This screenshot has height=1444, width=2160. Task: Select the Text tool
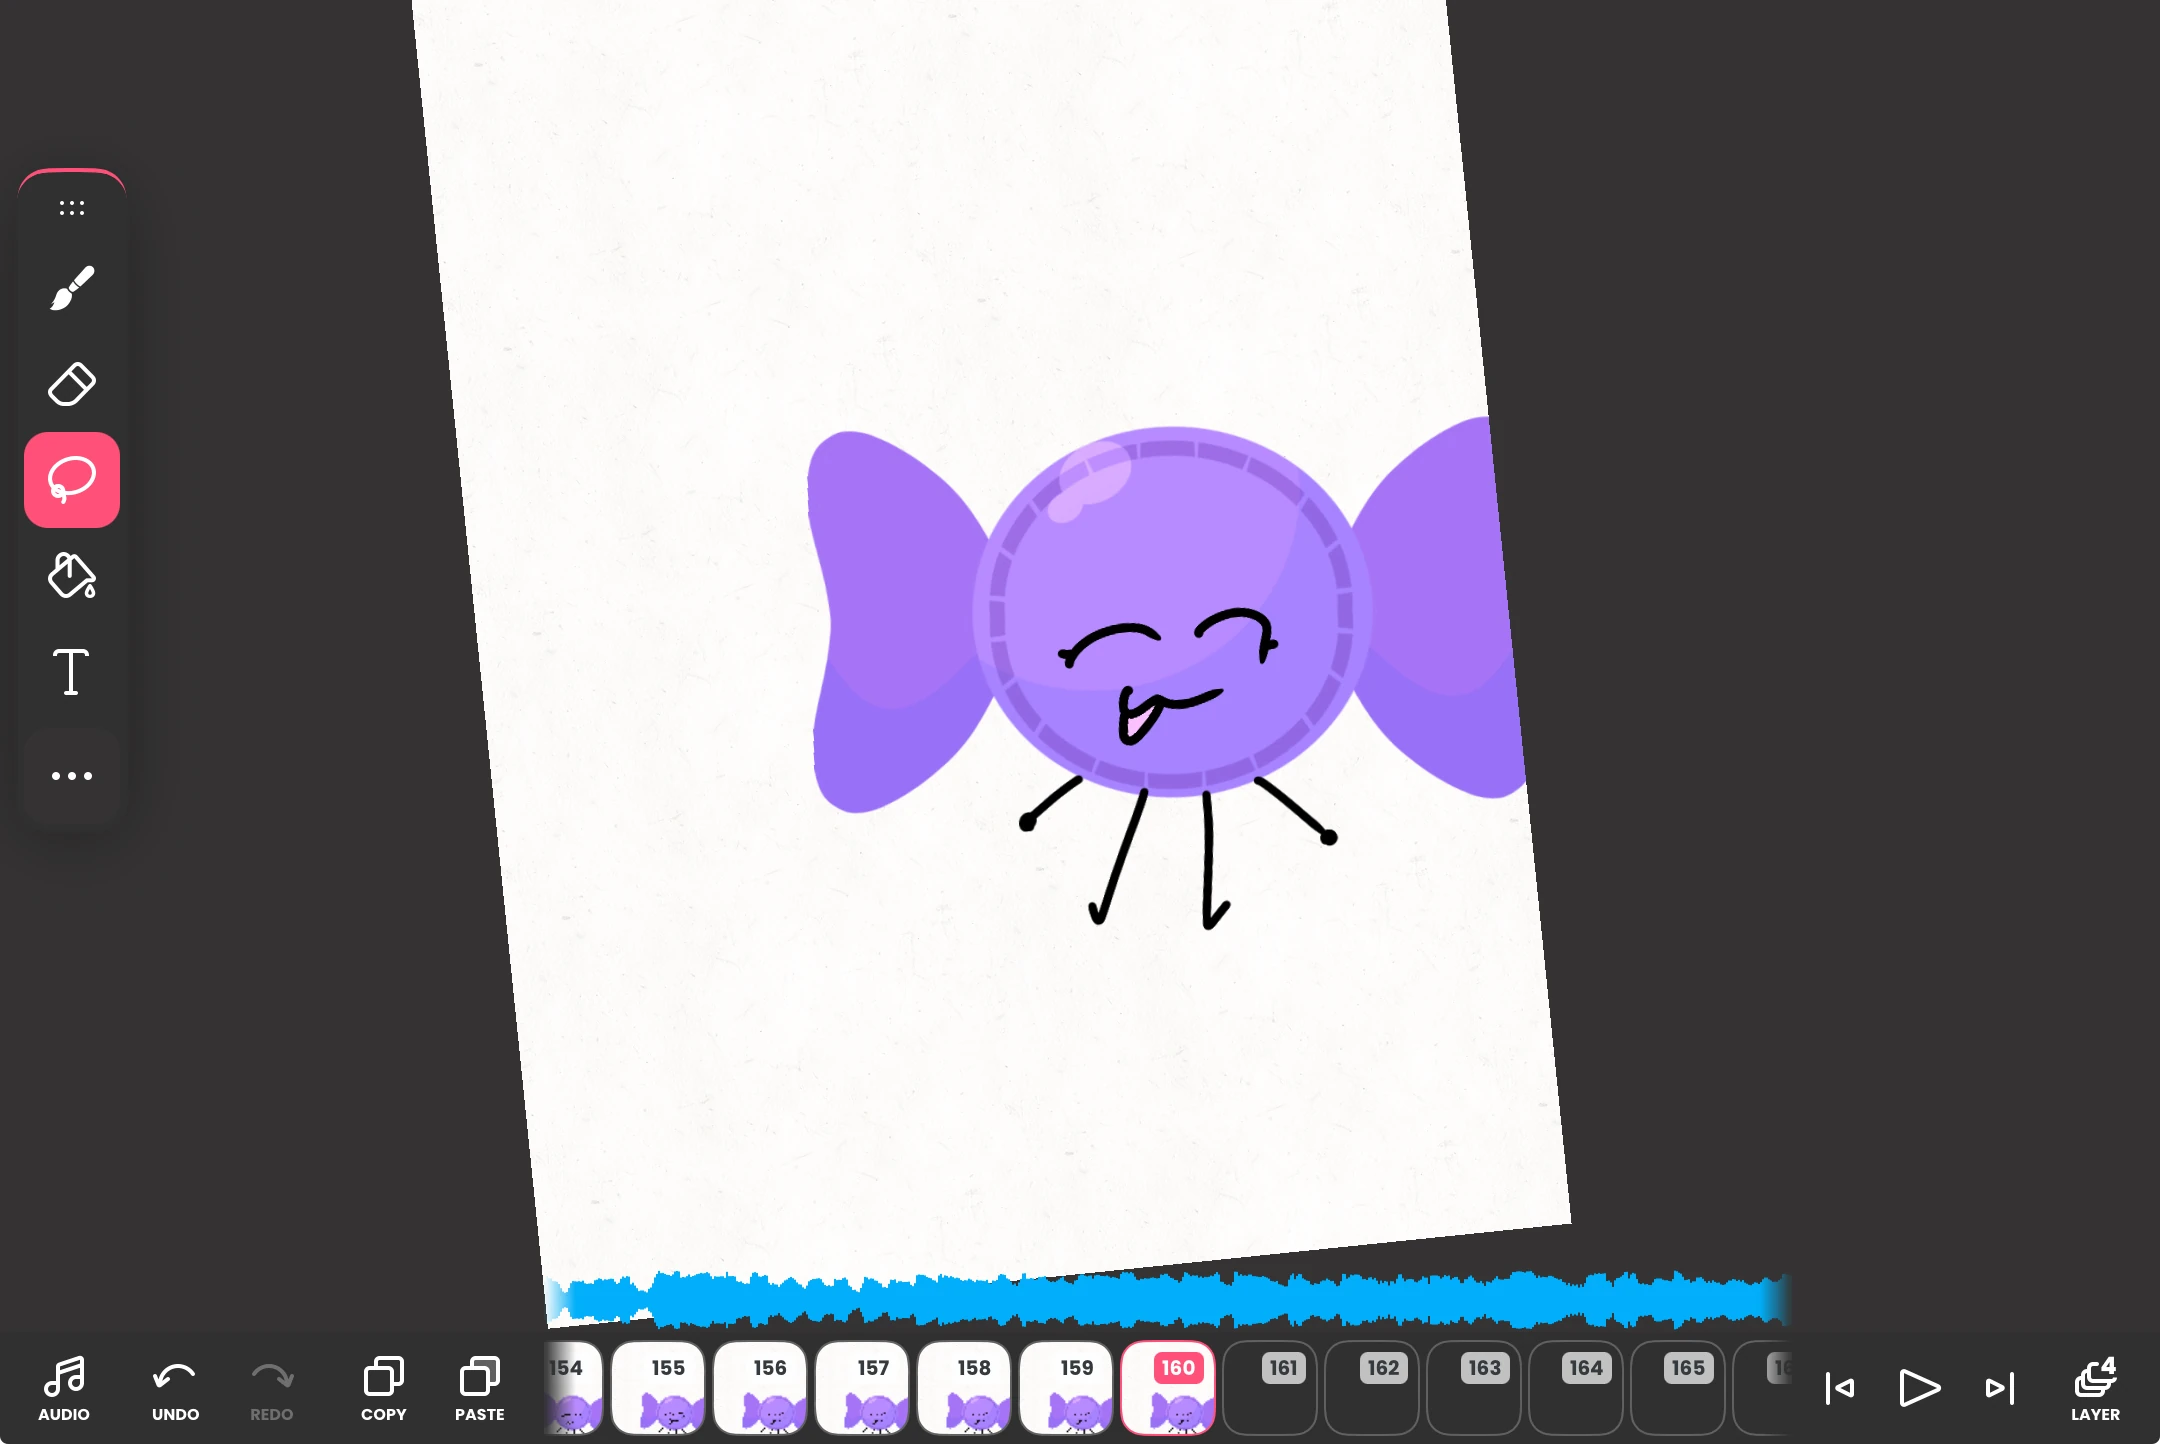coord(72,672)
